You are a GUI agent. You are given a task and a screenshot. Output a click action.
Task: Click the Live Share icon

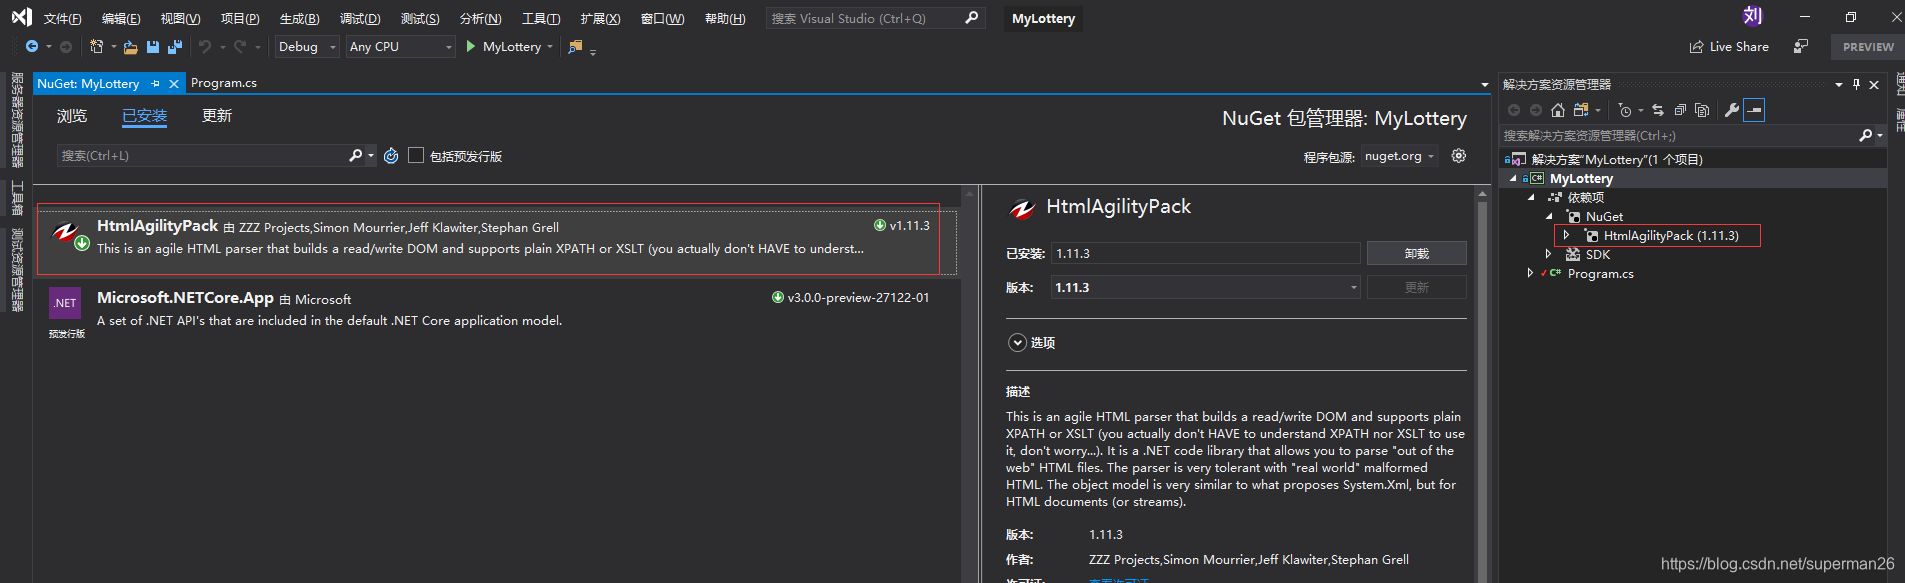1696,47
